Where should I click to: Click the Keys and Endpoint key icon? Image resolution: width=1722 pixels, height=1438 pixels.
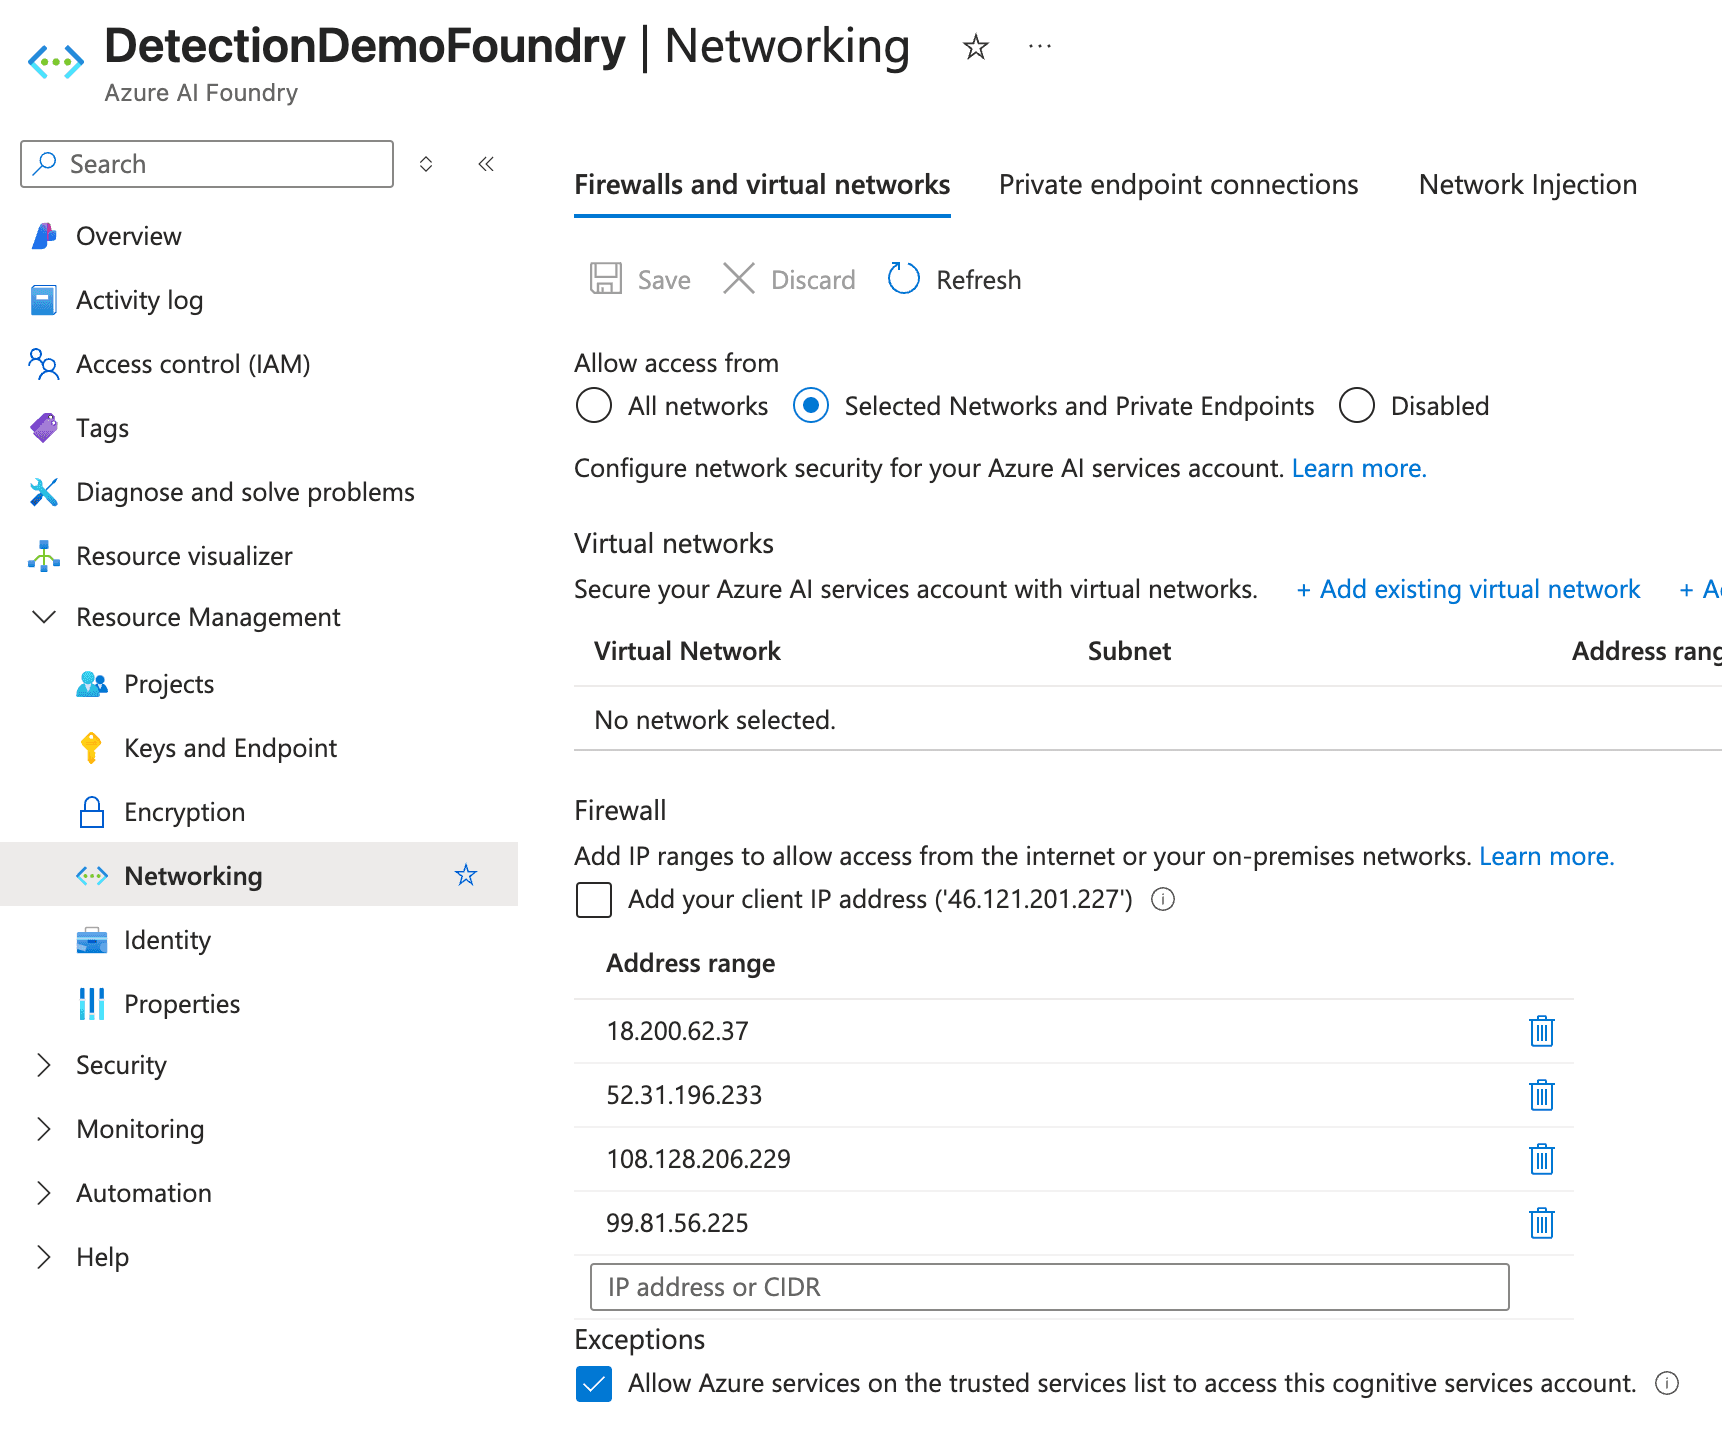coord(92,748)
